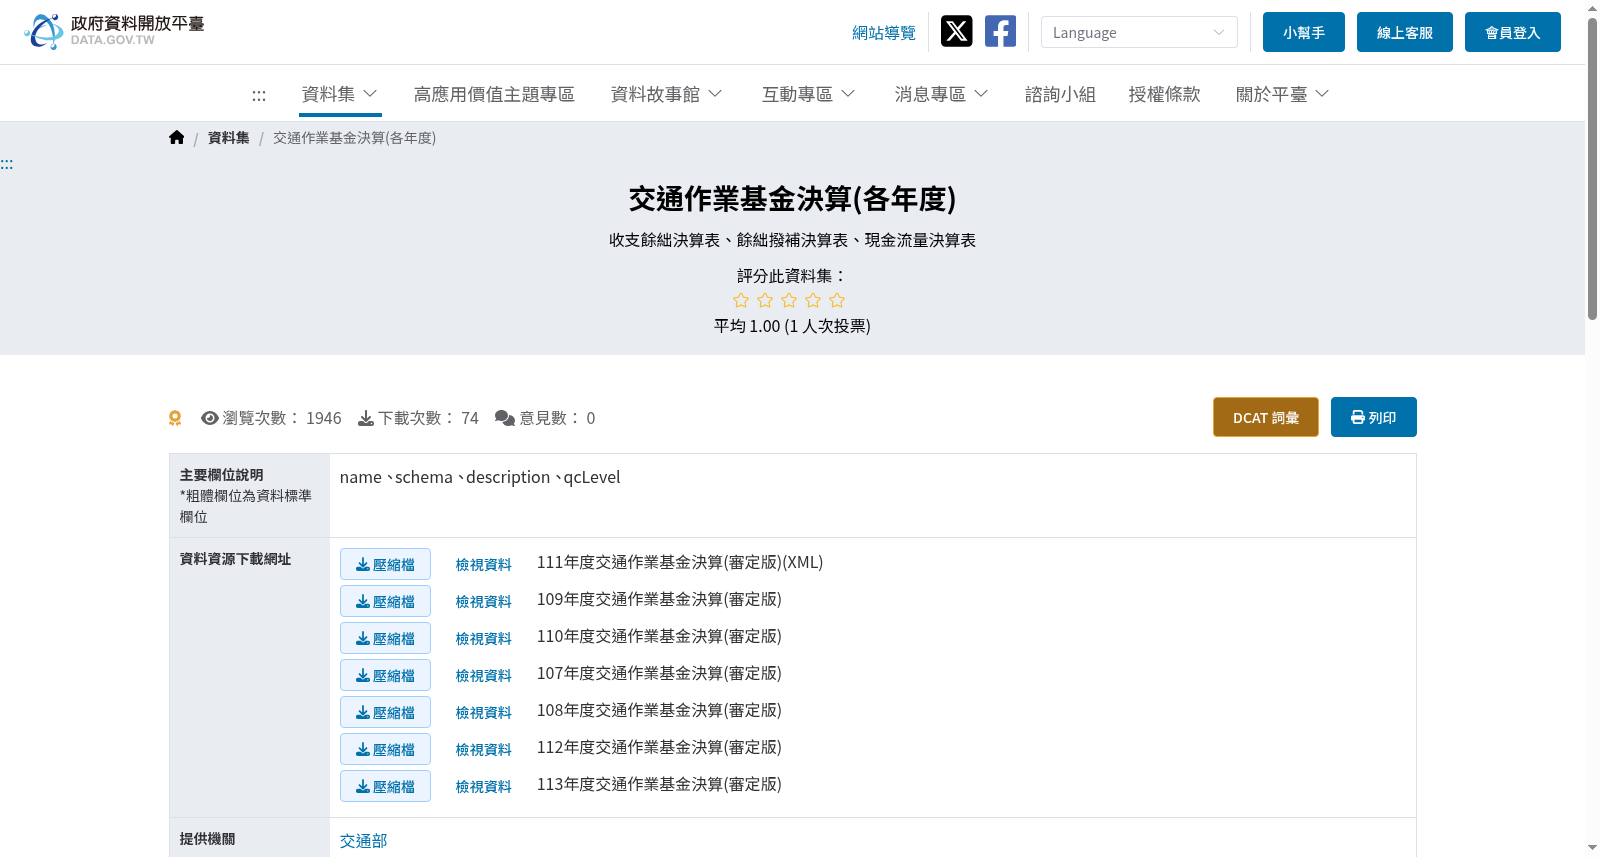Click the 小幫手 button
1600x857 pixels.
[1304, 32]
